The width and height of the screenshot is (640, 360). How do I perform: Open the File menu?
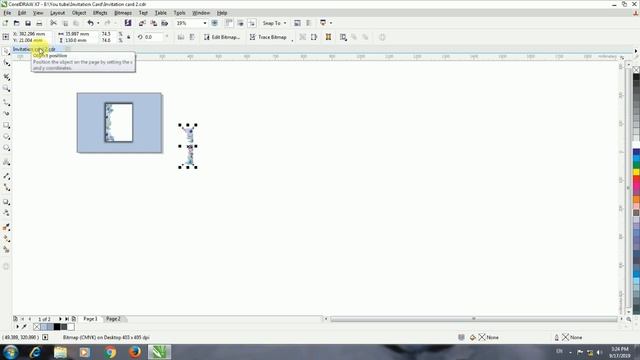point(7,13)
